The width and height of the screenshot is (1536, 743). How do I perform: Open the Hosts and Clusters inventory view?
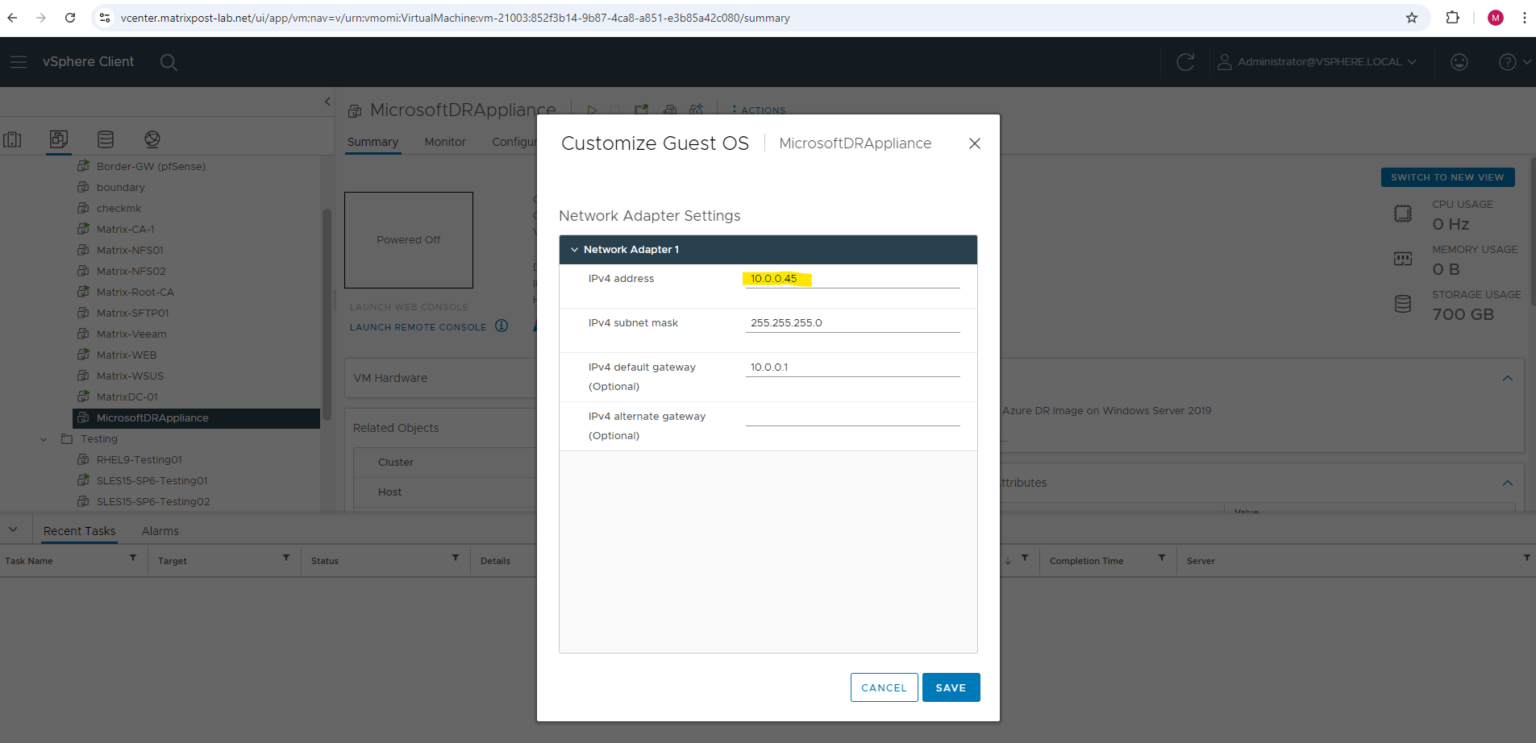(12, 139)
